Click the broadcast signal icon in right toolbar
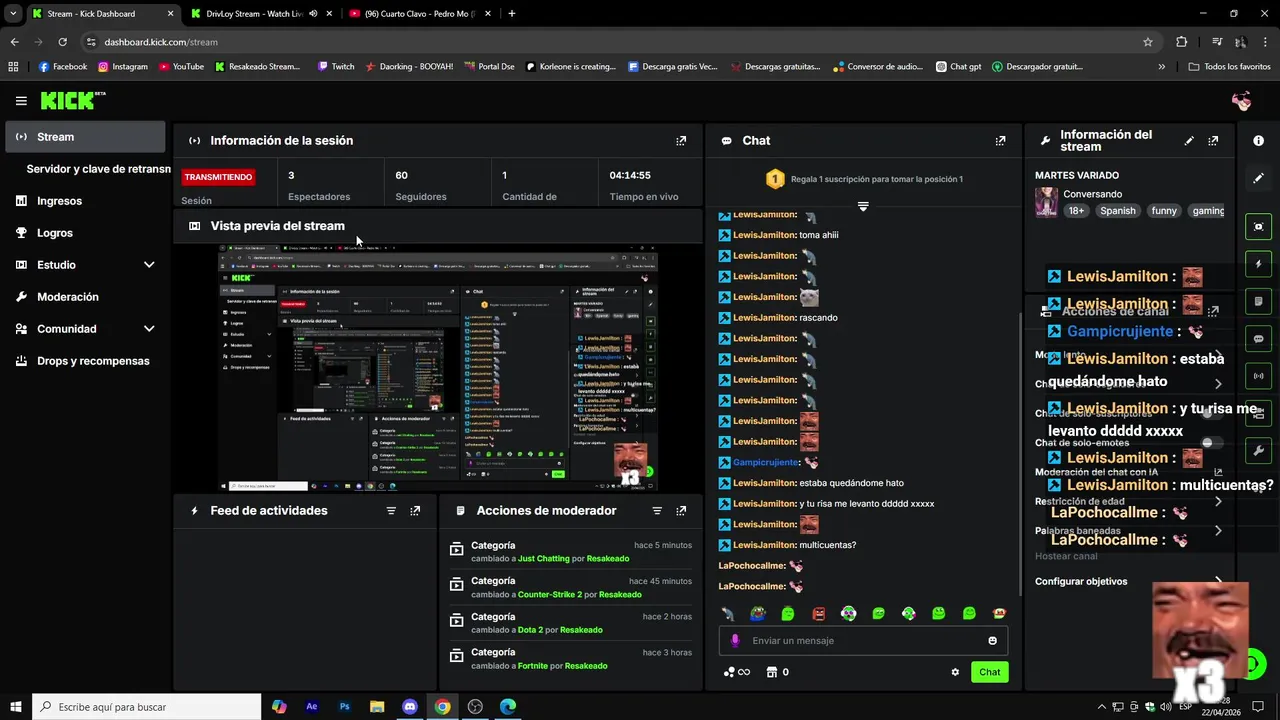 (1259, 376)
